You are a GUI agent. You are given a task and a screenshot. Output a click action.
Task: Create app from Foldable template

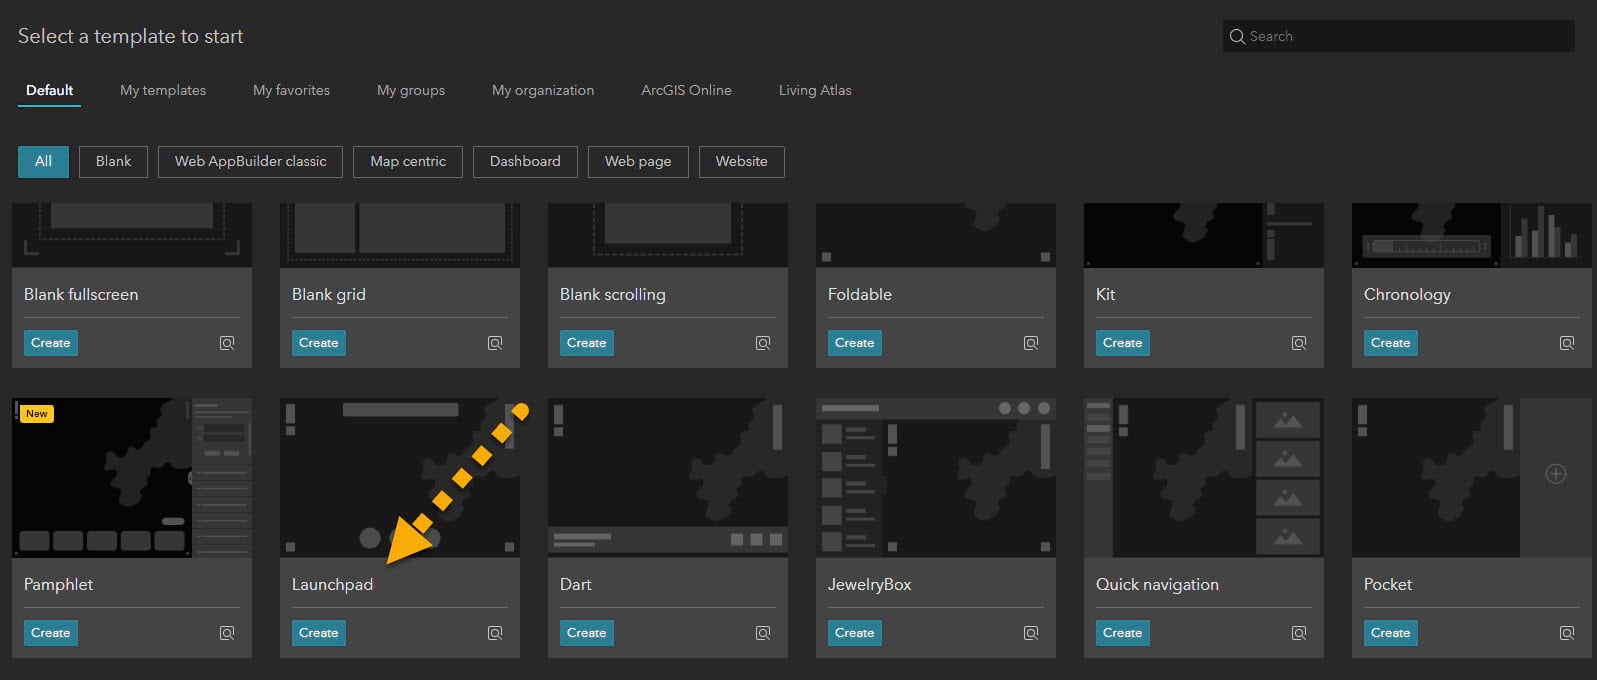[x=855, y=343]
